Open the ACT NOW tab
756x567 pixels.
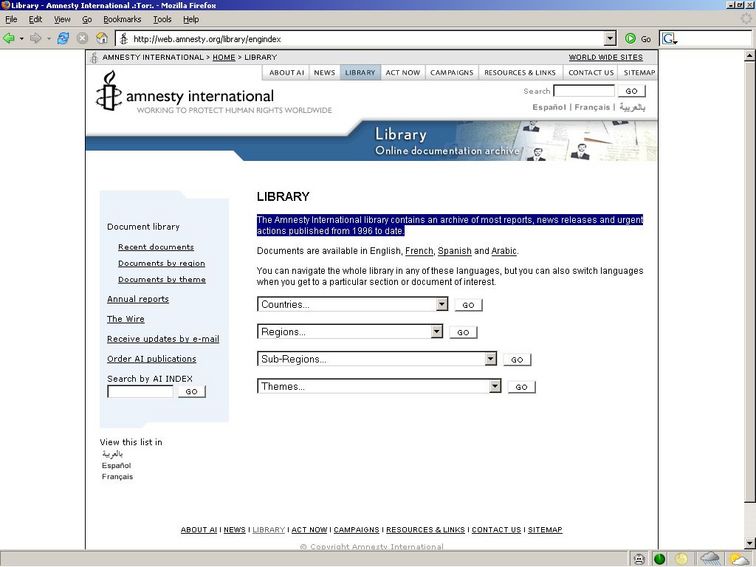pos(403,72)
